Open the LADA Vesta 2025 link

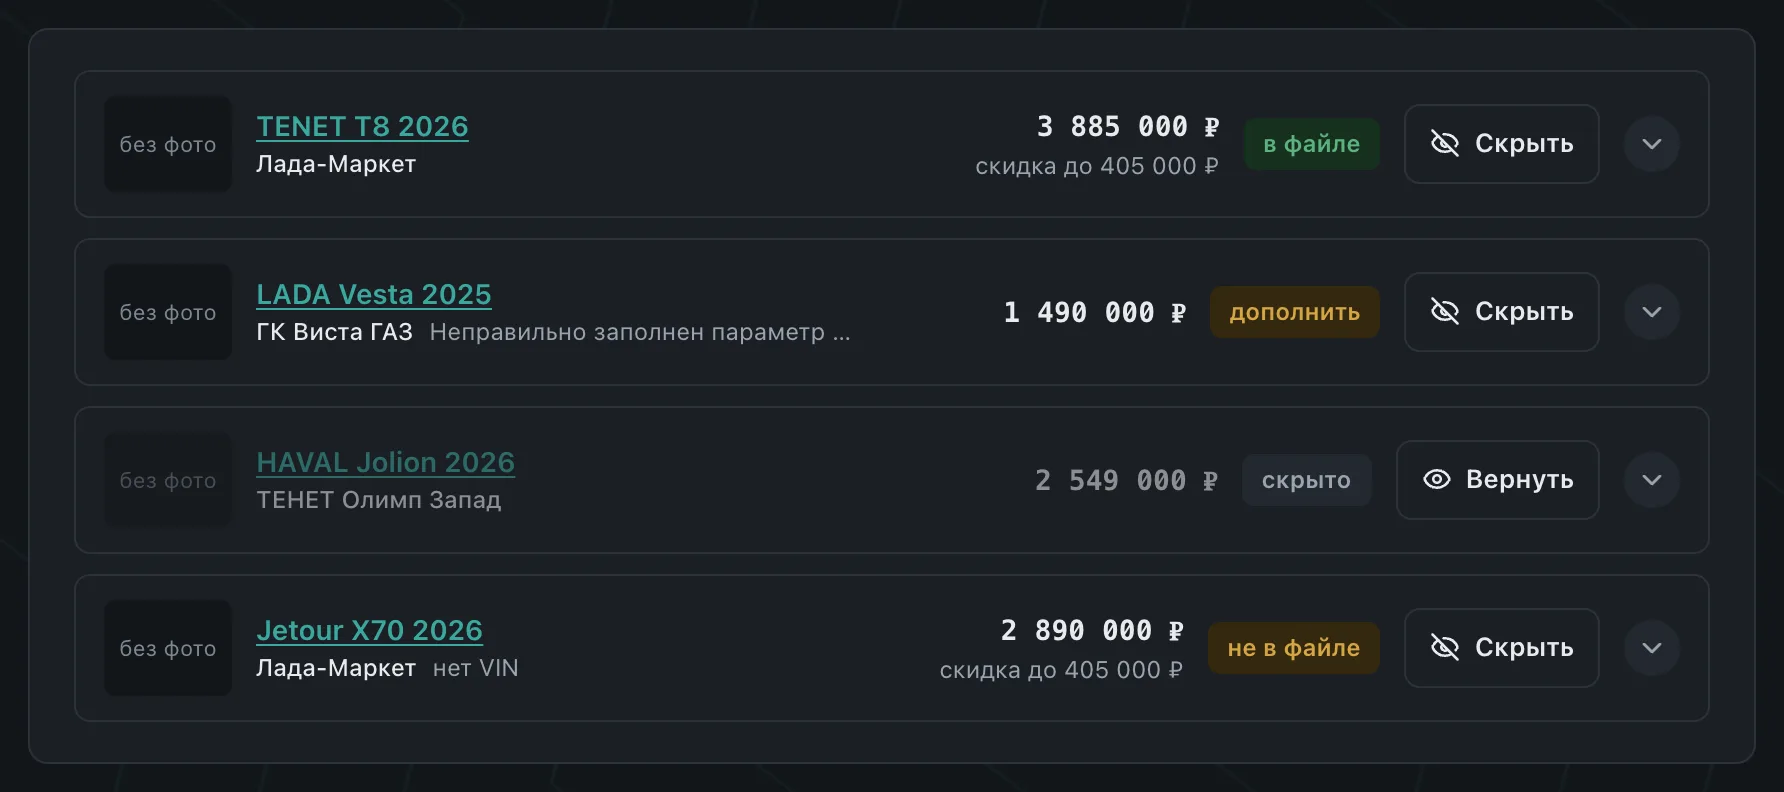(374, 295)
